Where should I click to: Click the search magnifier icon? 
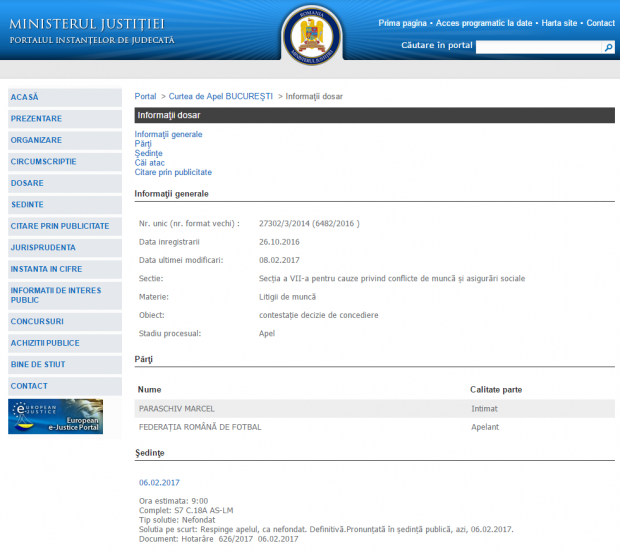click(607, 47)
